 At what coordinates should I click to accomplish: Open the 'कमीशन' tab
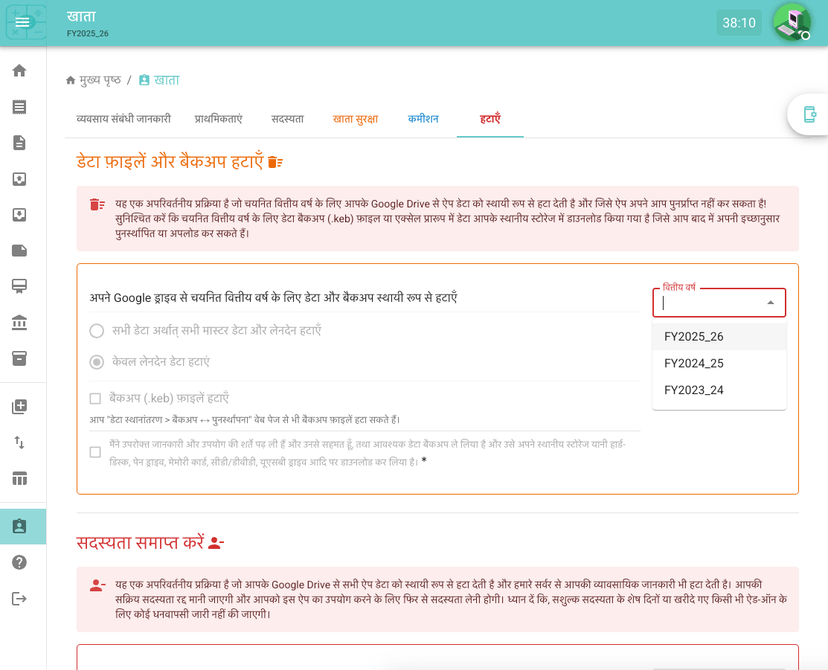[x=423, y=119]
